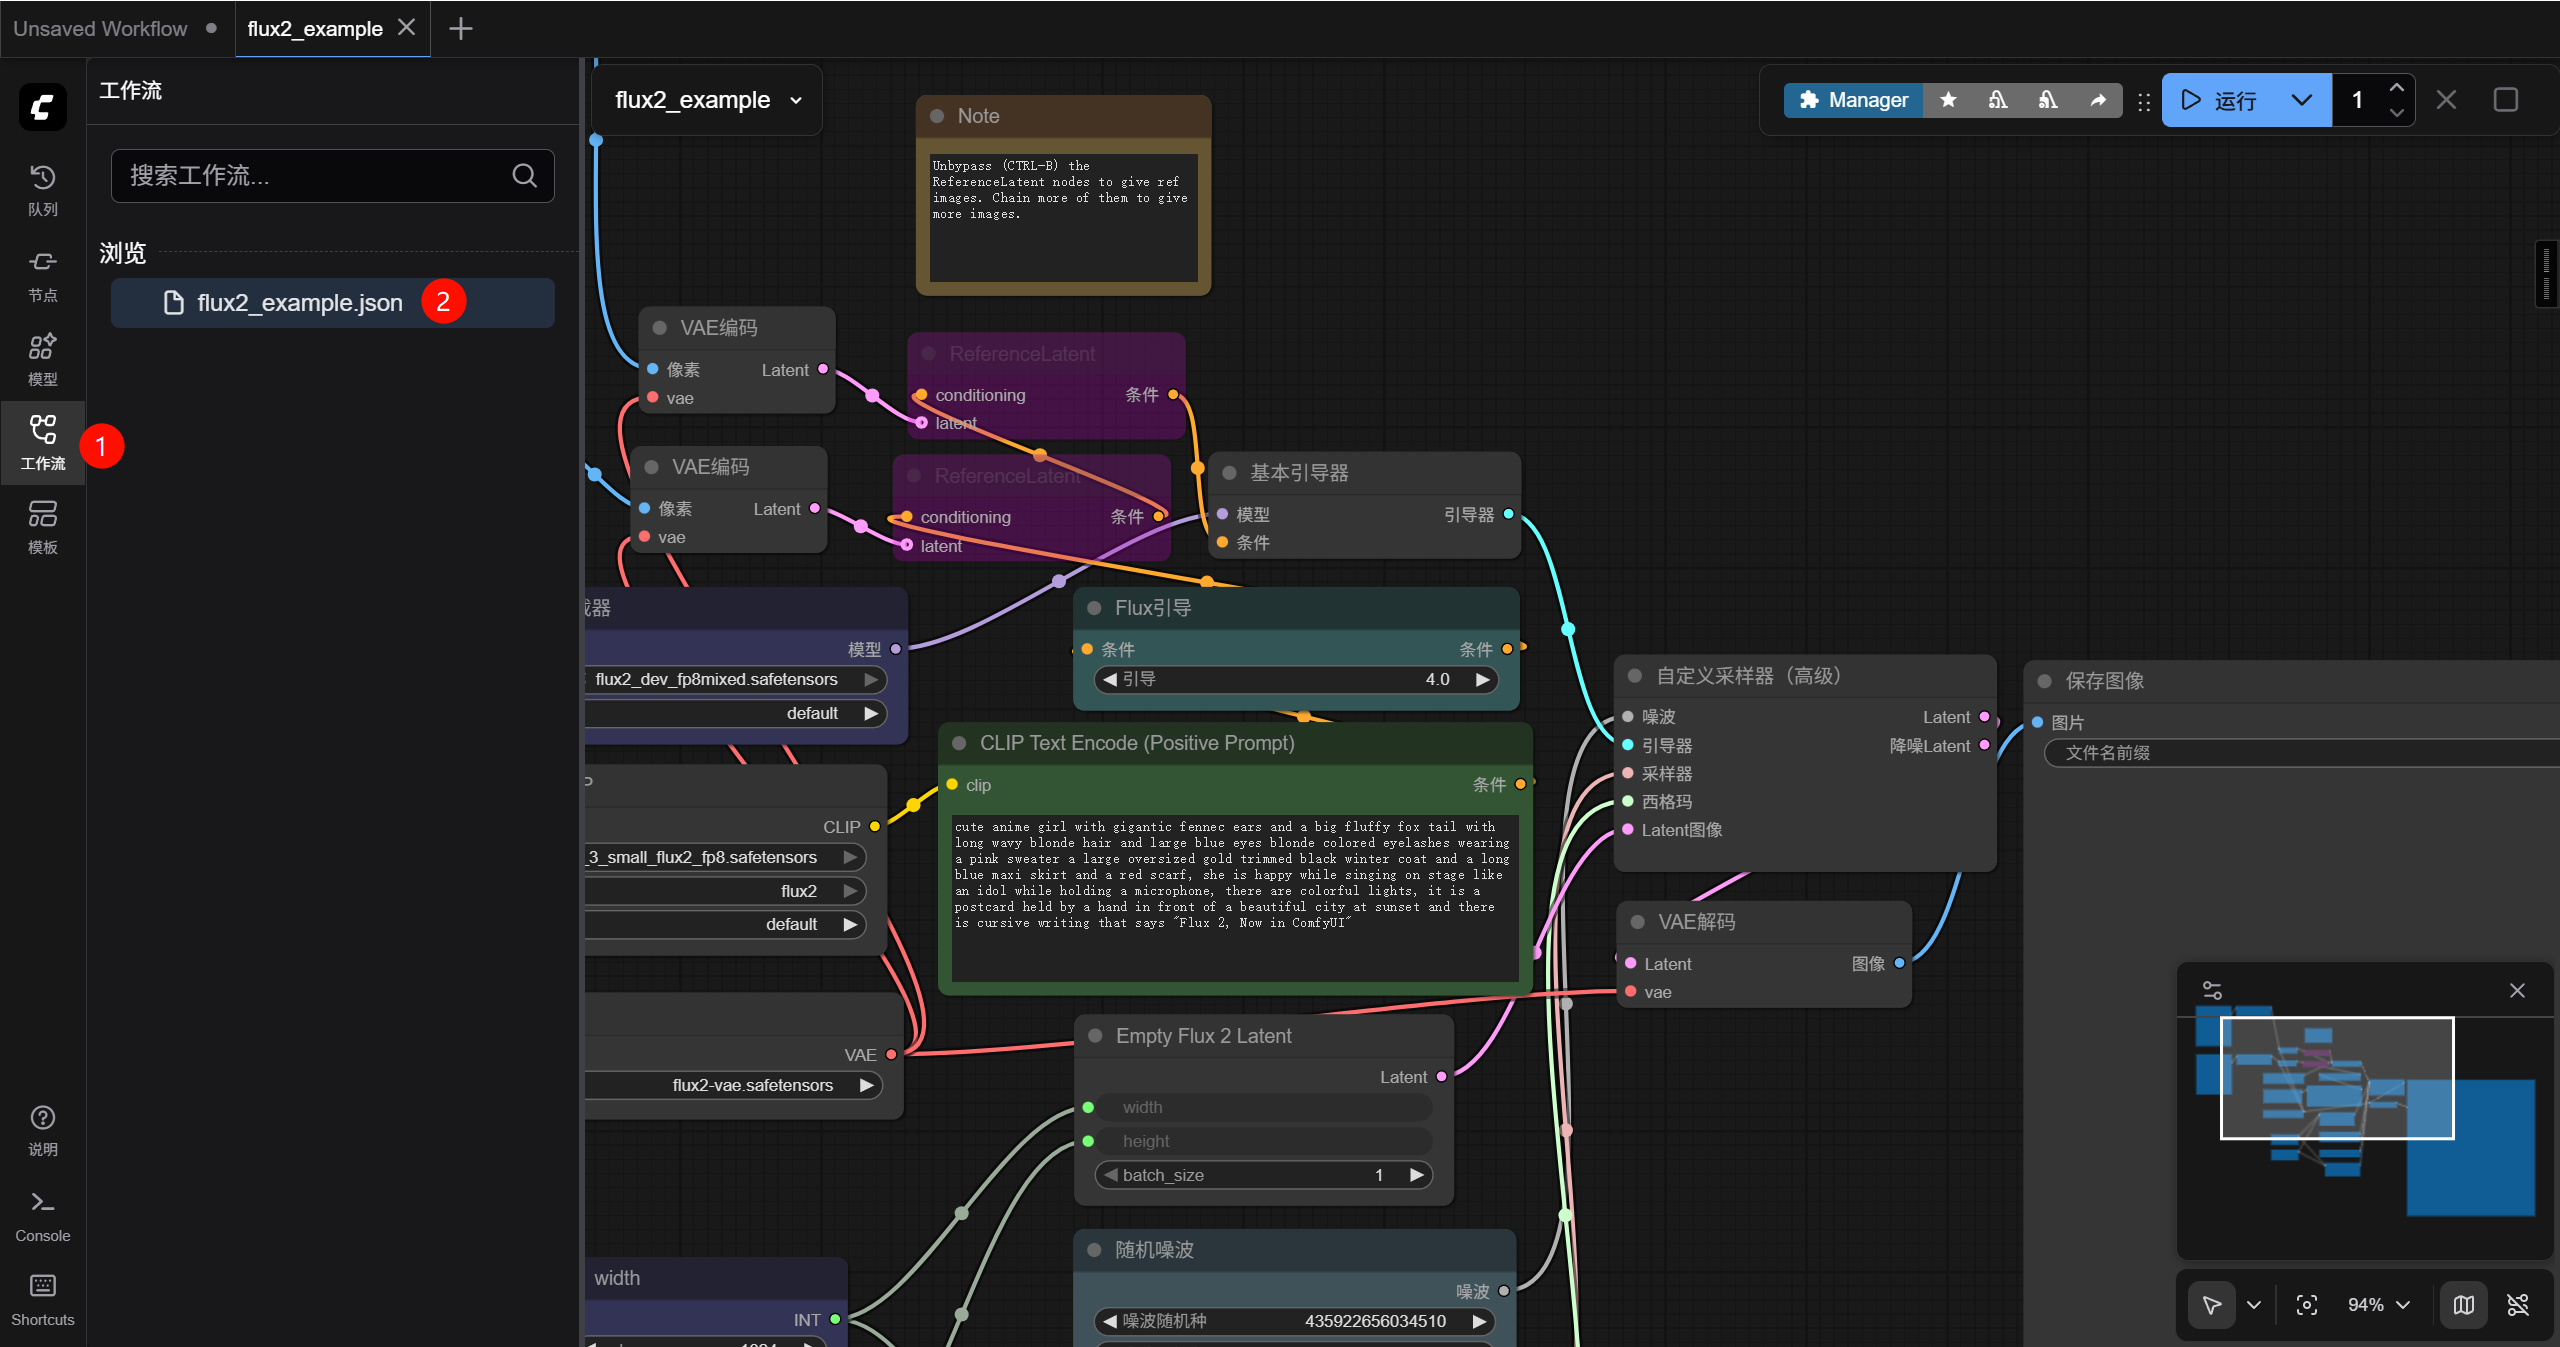Open the Queue panel in sidebar

pyautogui.click(x=42, y=188)
